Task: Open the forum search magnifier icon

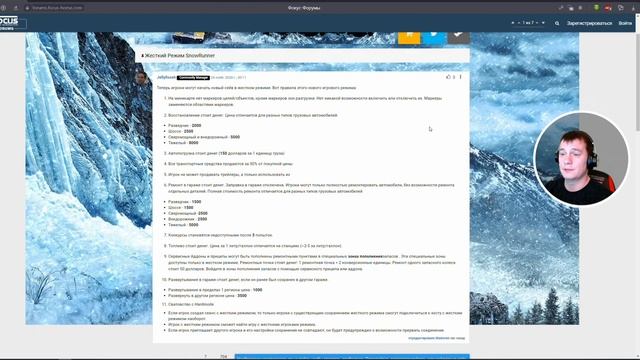Action: 557,23
